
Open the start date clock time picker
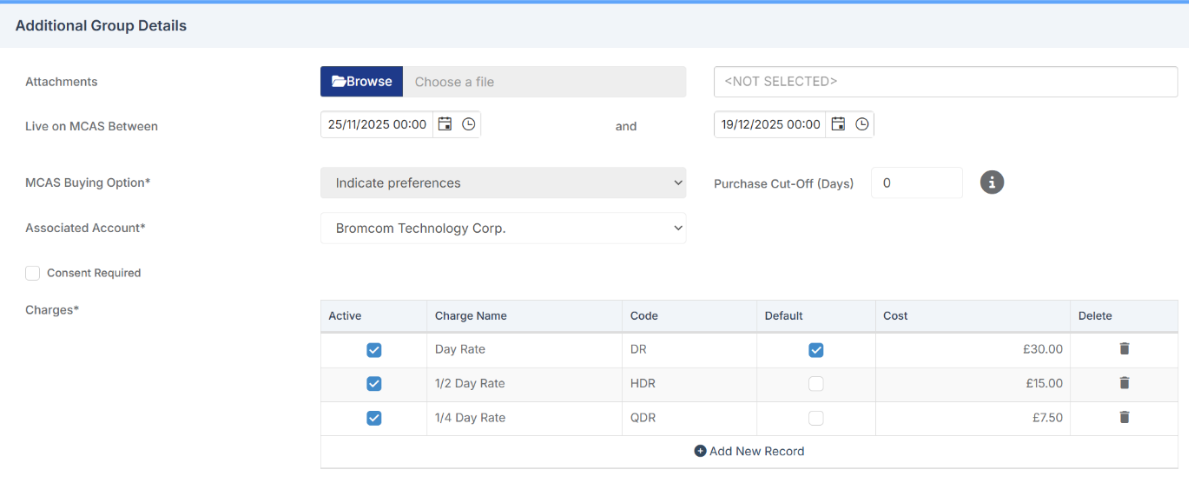click(x=468, y=124)
